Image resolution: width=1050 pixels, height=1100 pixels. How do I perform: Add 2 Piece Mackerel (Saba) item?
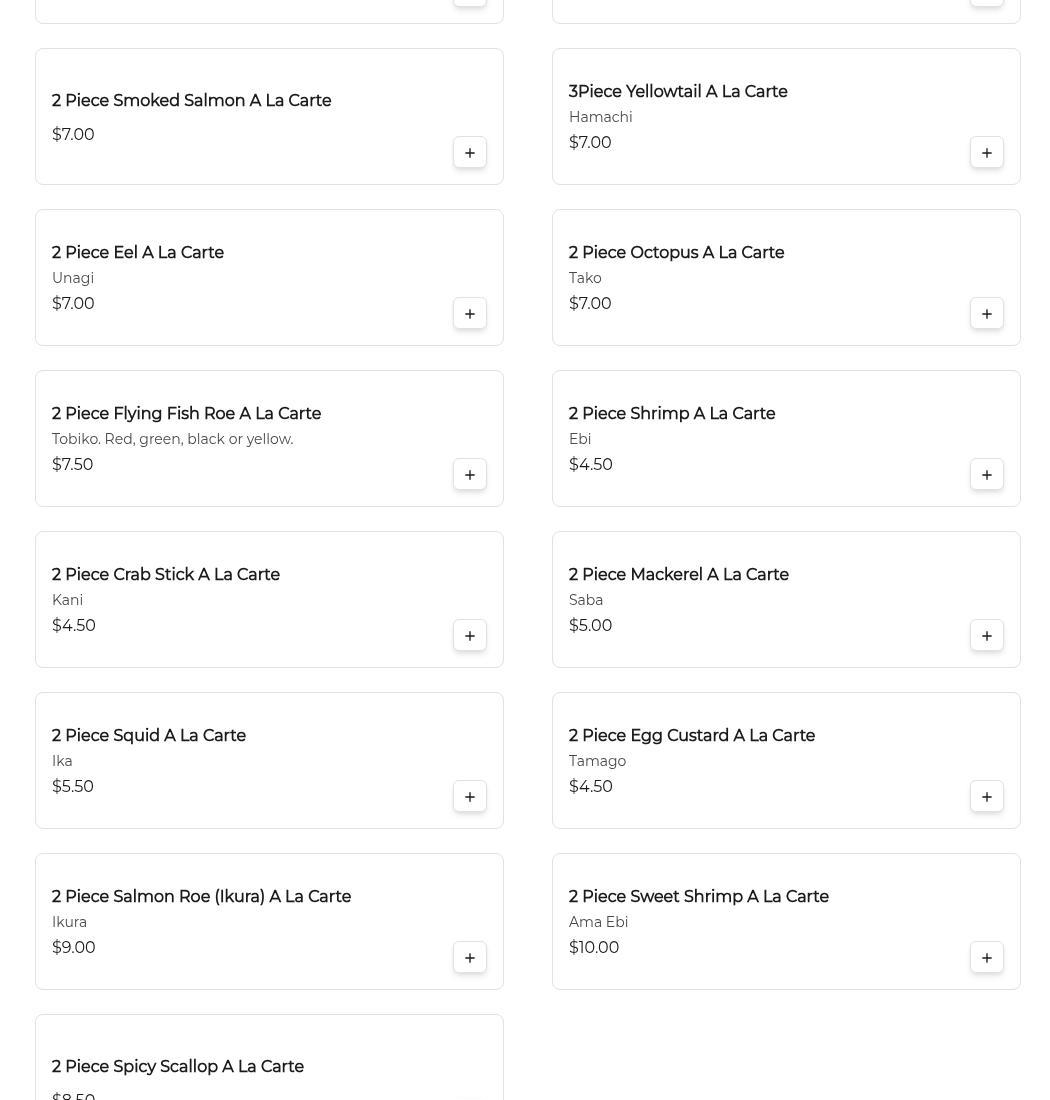click(986, 636)
